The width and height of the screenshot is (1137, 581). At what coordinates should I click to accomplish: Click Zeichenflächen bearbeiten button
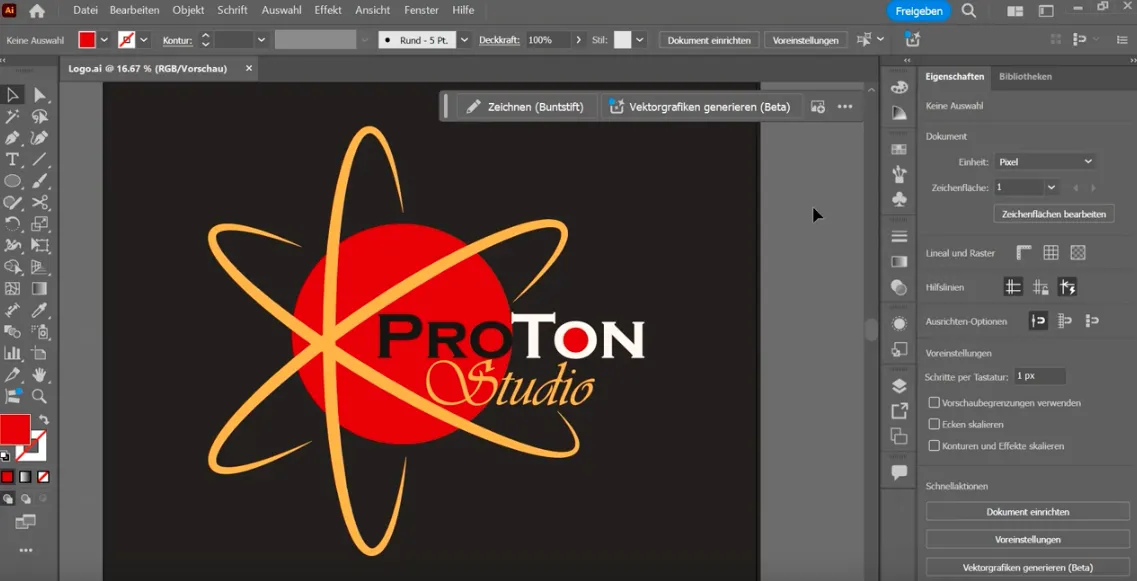pos(1054,214)
